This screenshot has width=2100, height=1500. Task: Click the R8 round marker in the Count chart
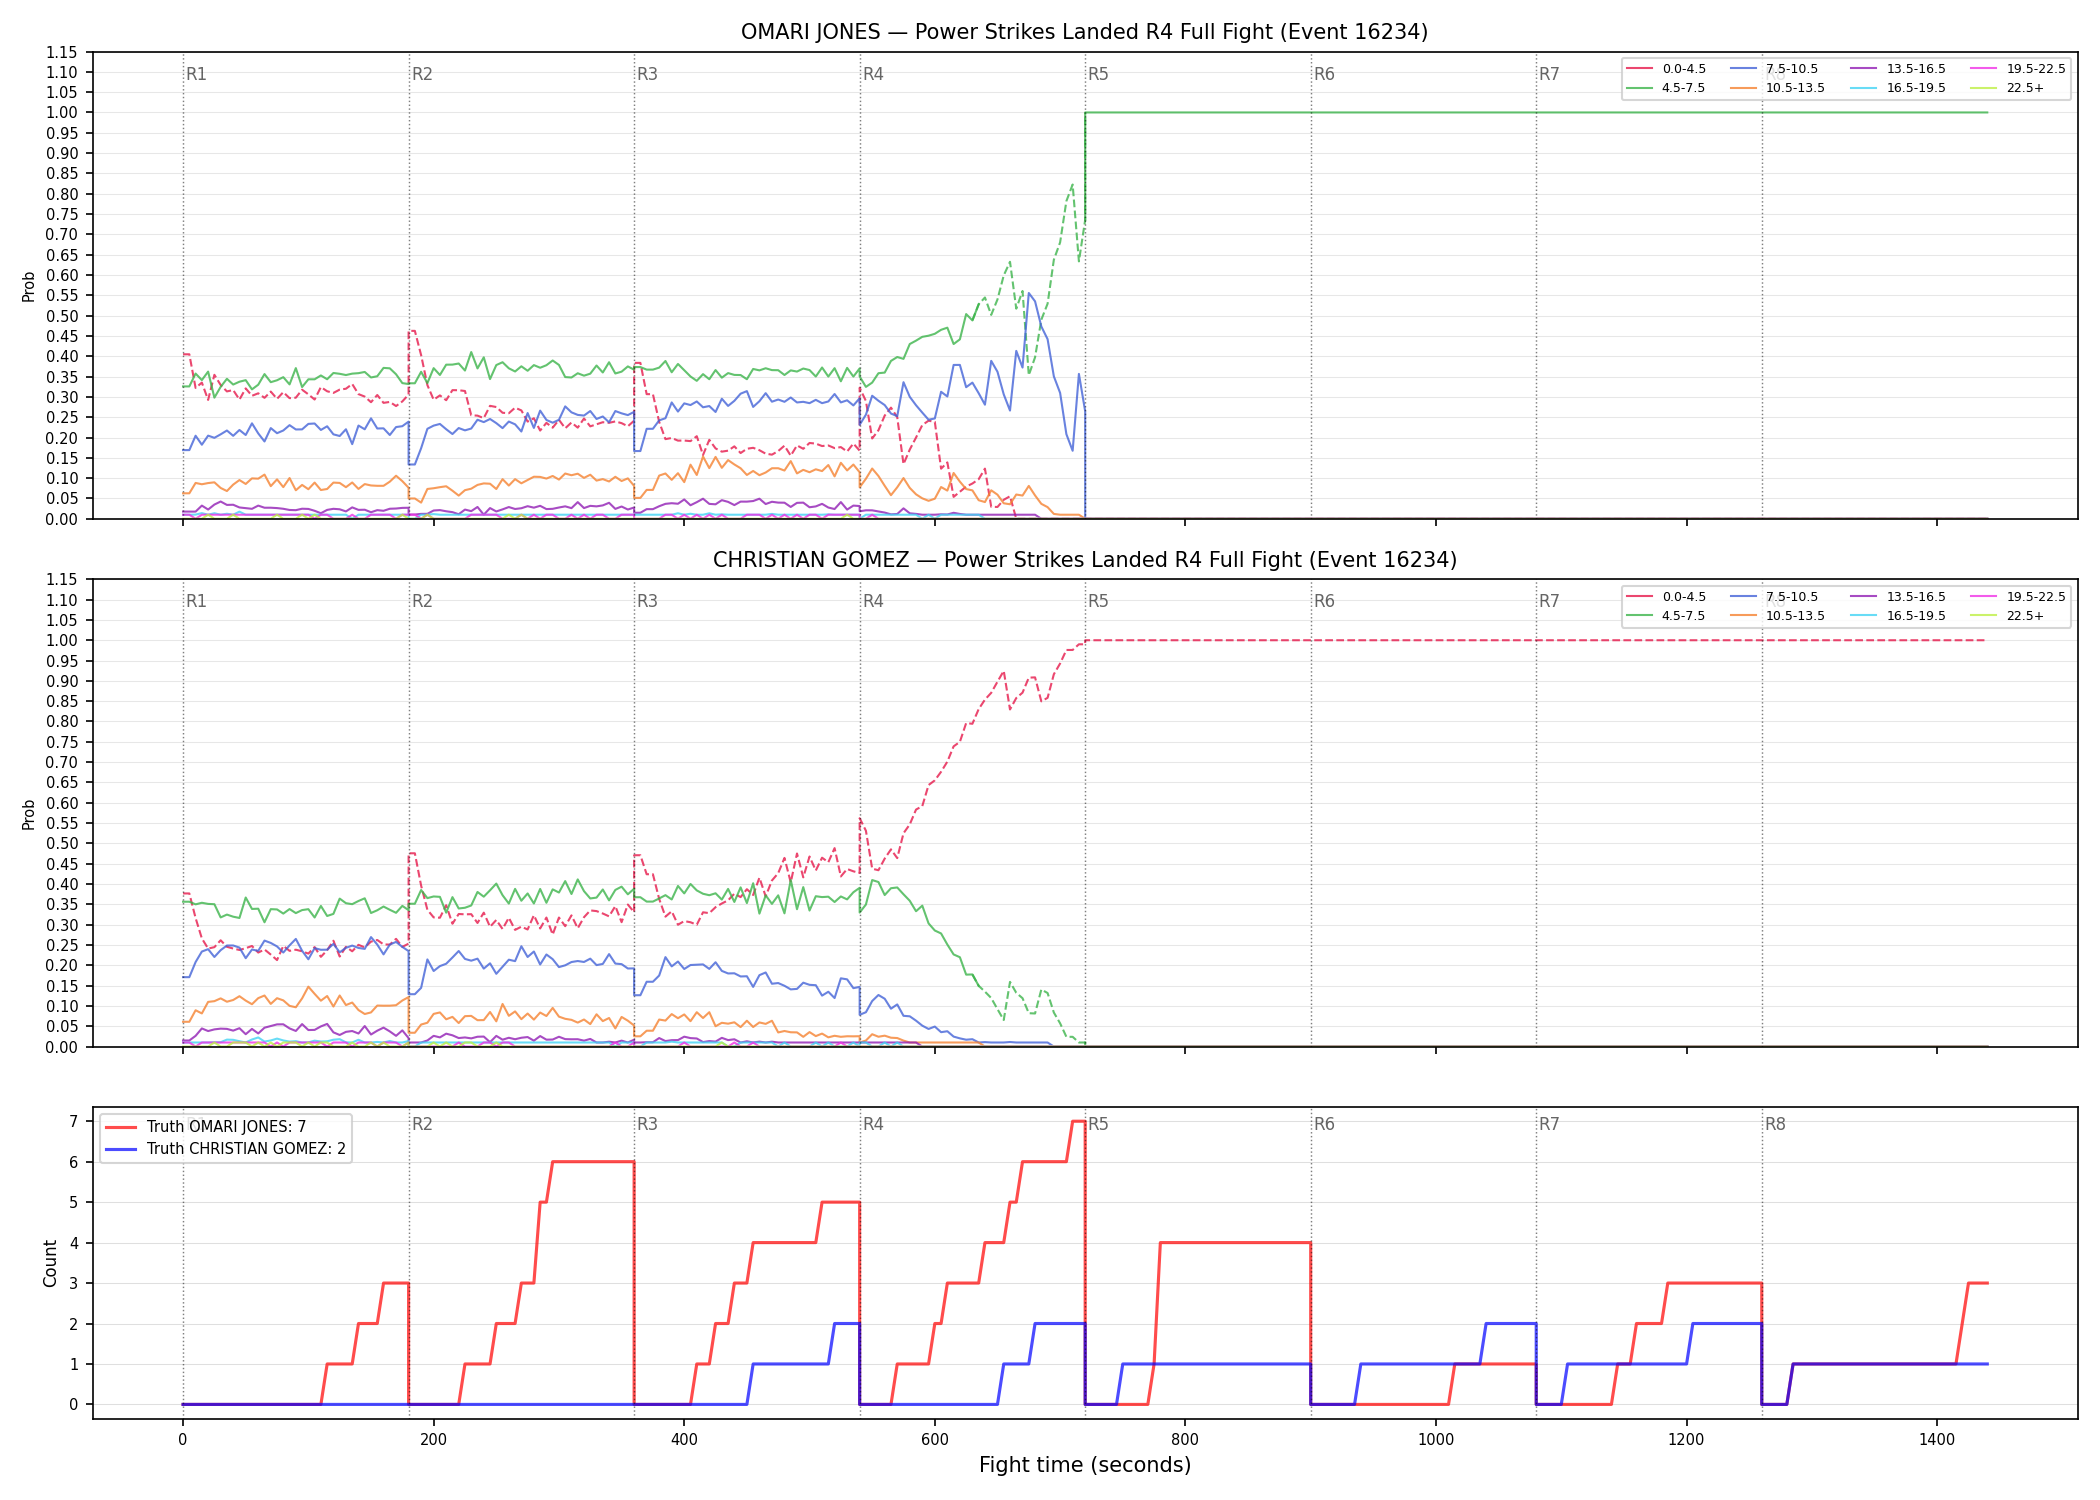(x=1775, y=1124)
